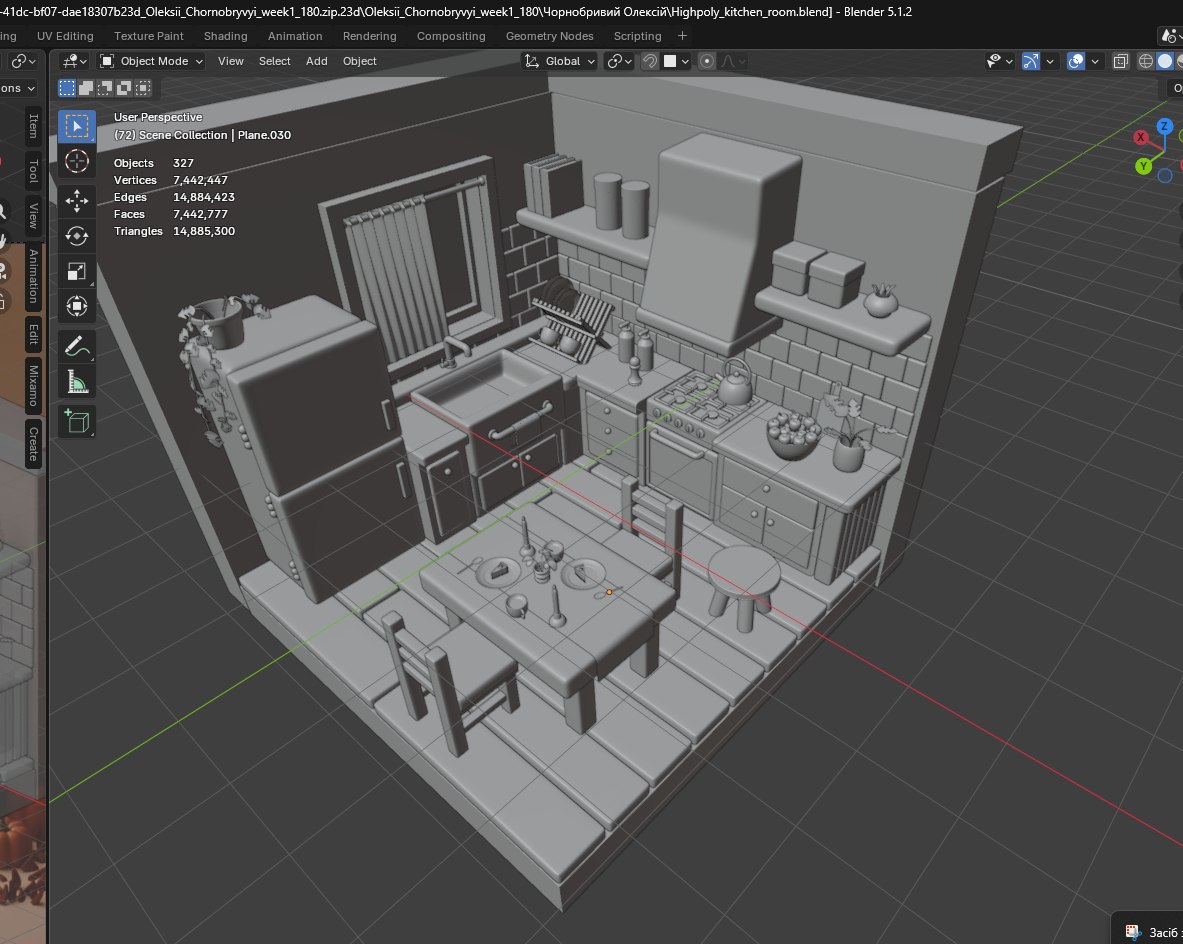Switch to the Animation workspace

(x=295, y=36)
